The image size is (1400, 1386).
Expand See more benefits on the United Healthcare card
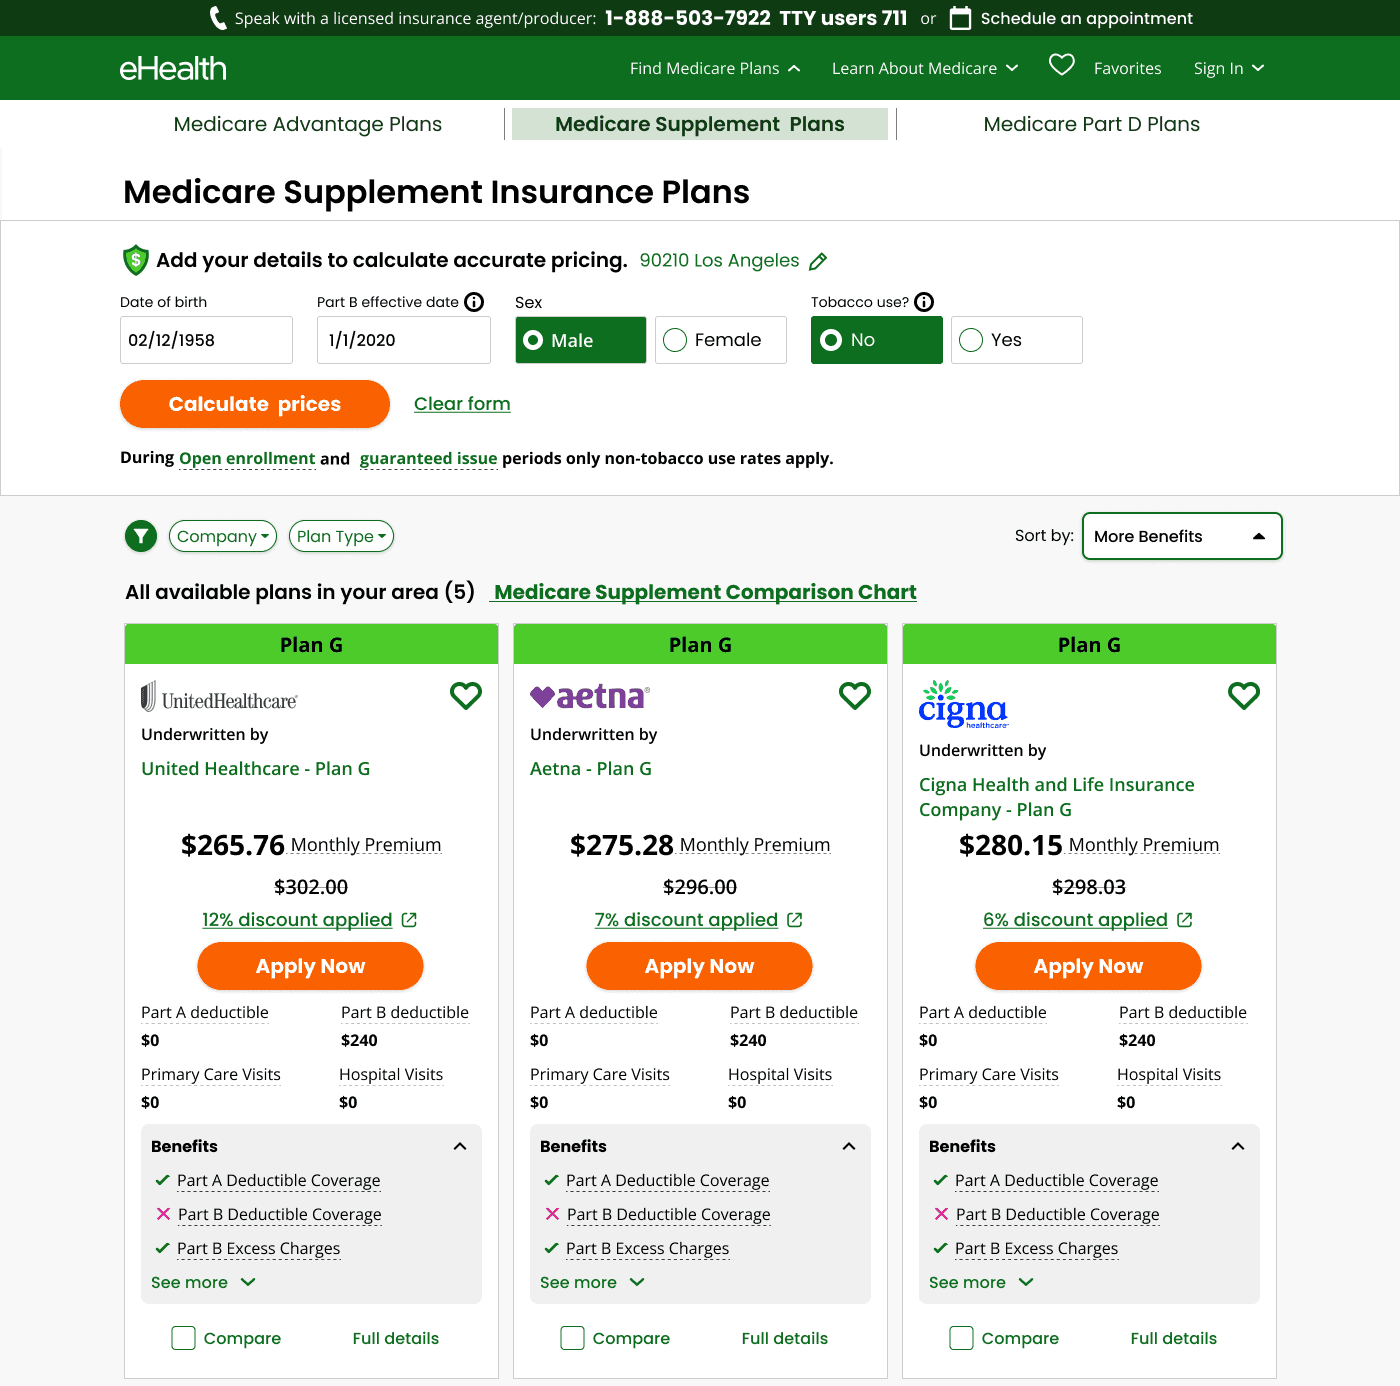tap(203, 1282)
